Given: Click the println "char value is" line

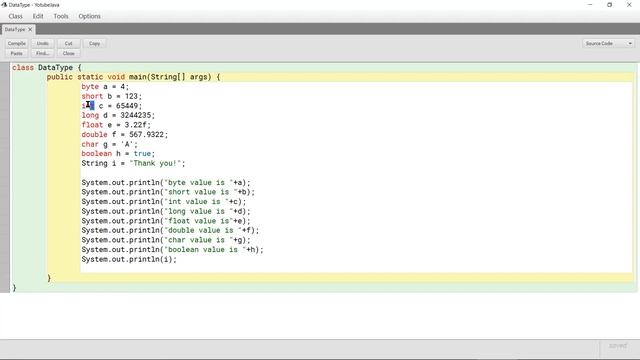Looking at the screenshot, I should click(166, 240).
